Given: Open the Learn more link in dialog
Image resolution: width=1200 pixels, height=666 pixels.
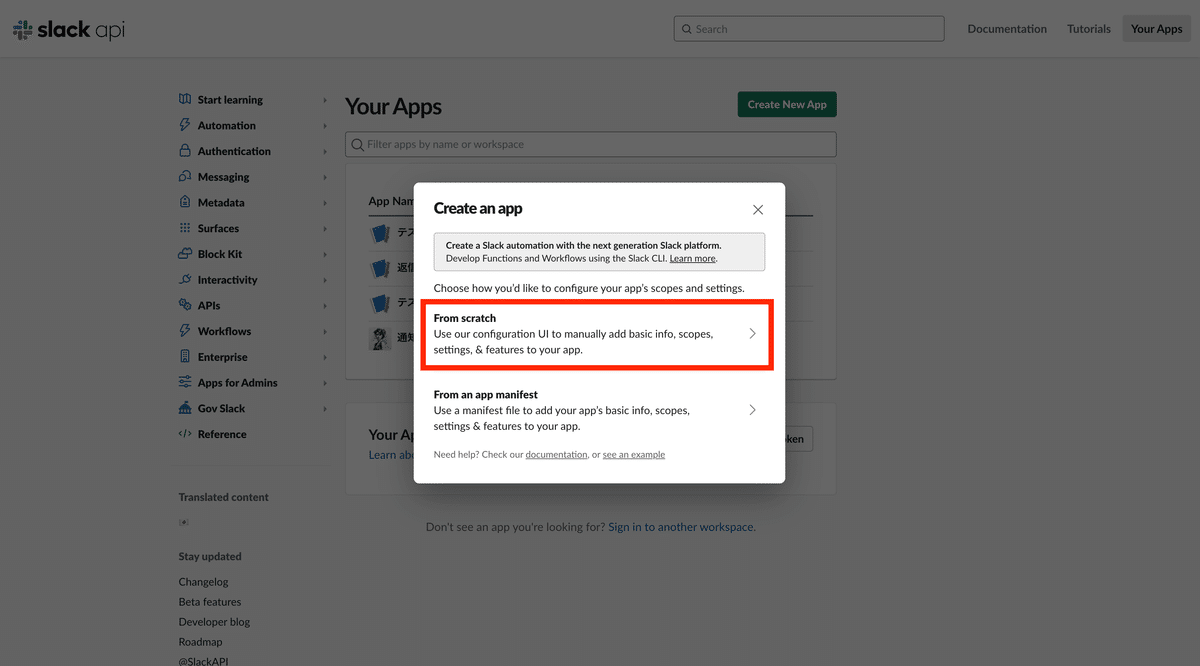Looking at the screenshot, I should point(692,258).
